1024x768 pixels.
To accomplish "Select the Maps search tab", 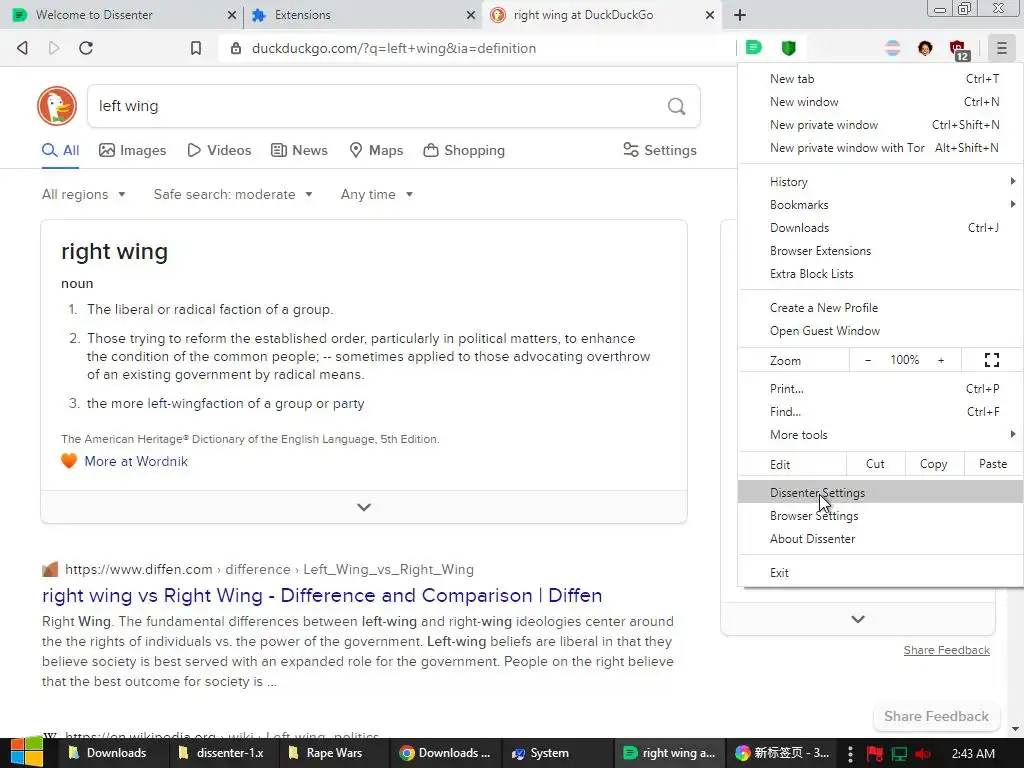I will 376,150.
